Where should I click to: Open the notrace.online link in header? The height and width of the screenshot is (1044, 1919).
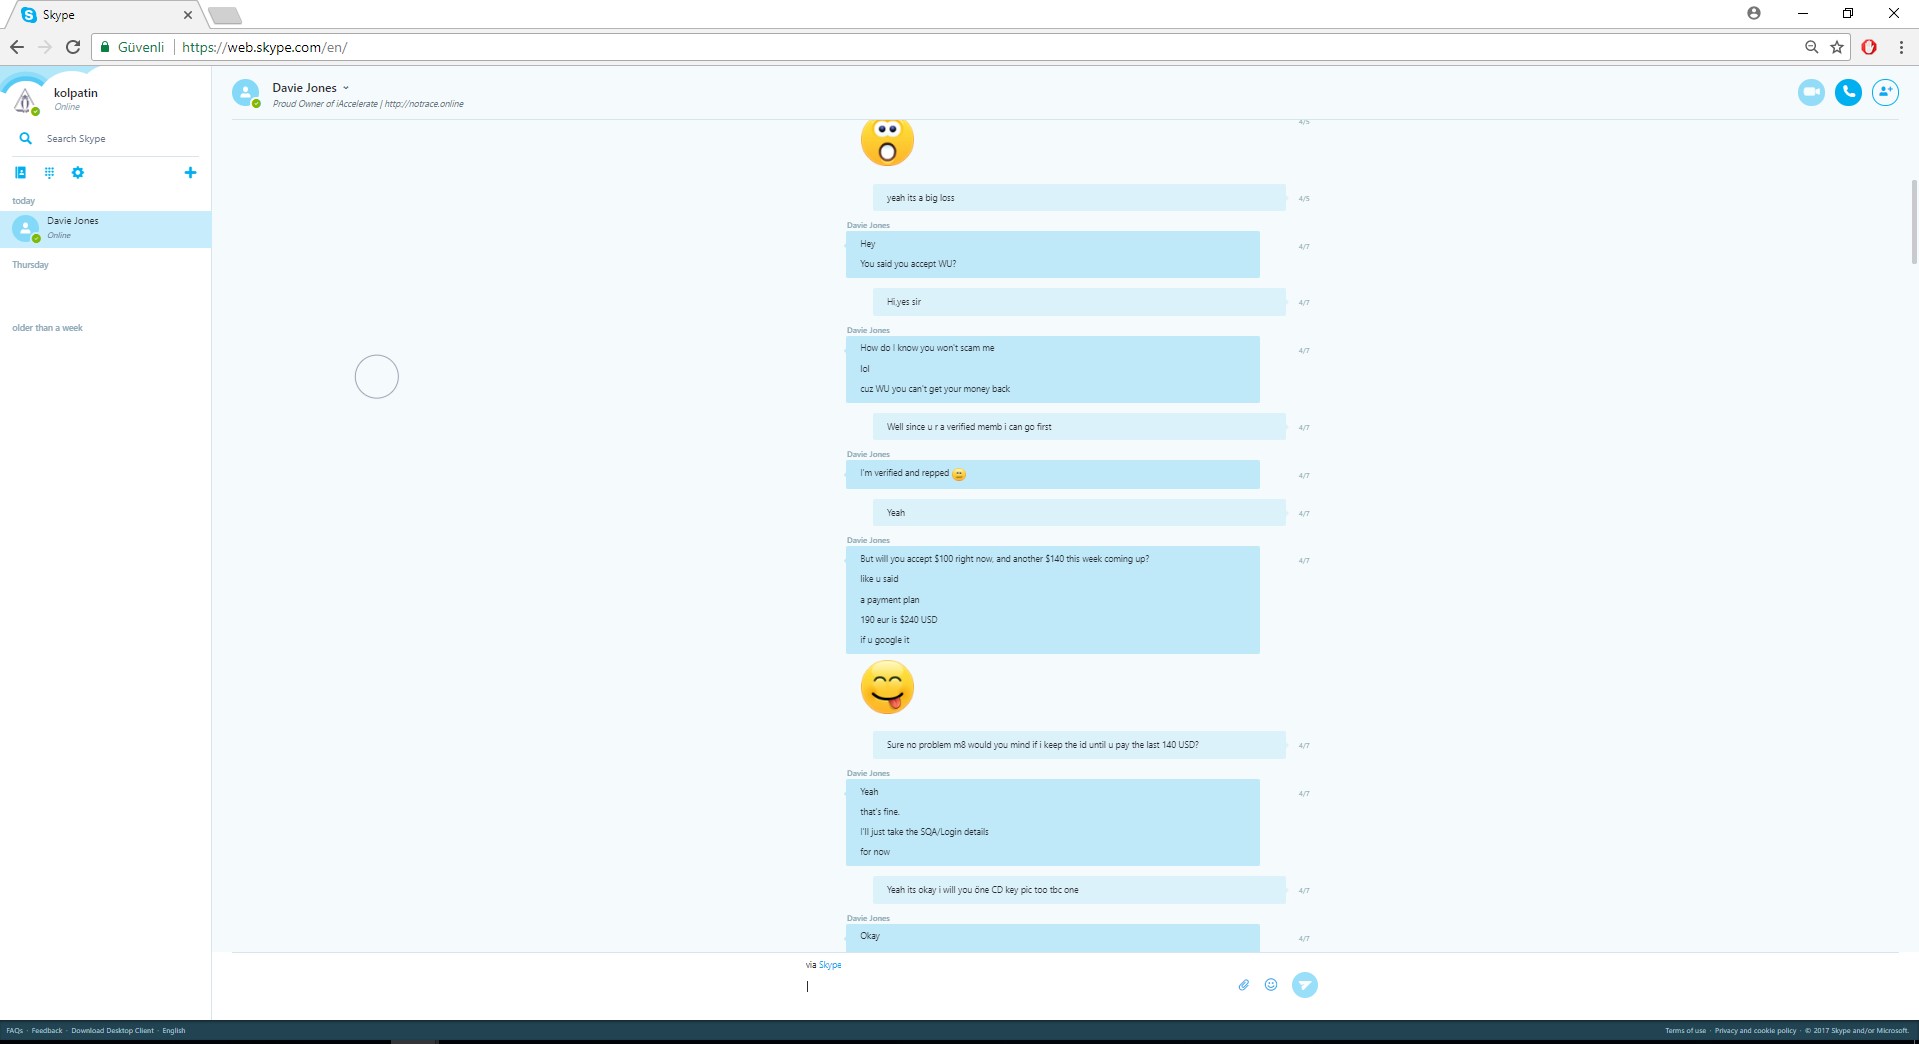pos(424,104)
